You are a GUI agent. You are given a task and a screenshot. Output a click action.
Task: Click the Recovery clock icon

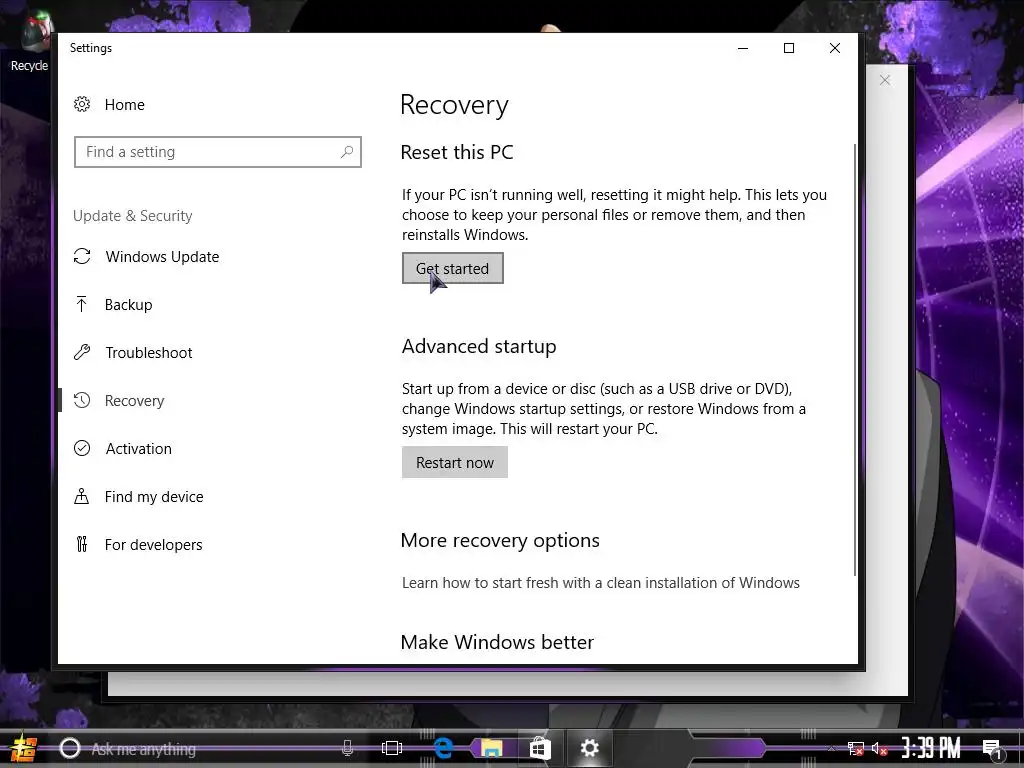(82, 400)
